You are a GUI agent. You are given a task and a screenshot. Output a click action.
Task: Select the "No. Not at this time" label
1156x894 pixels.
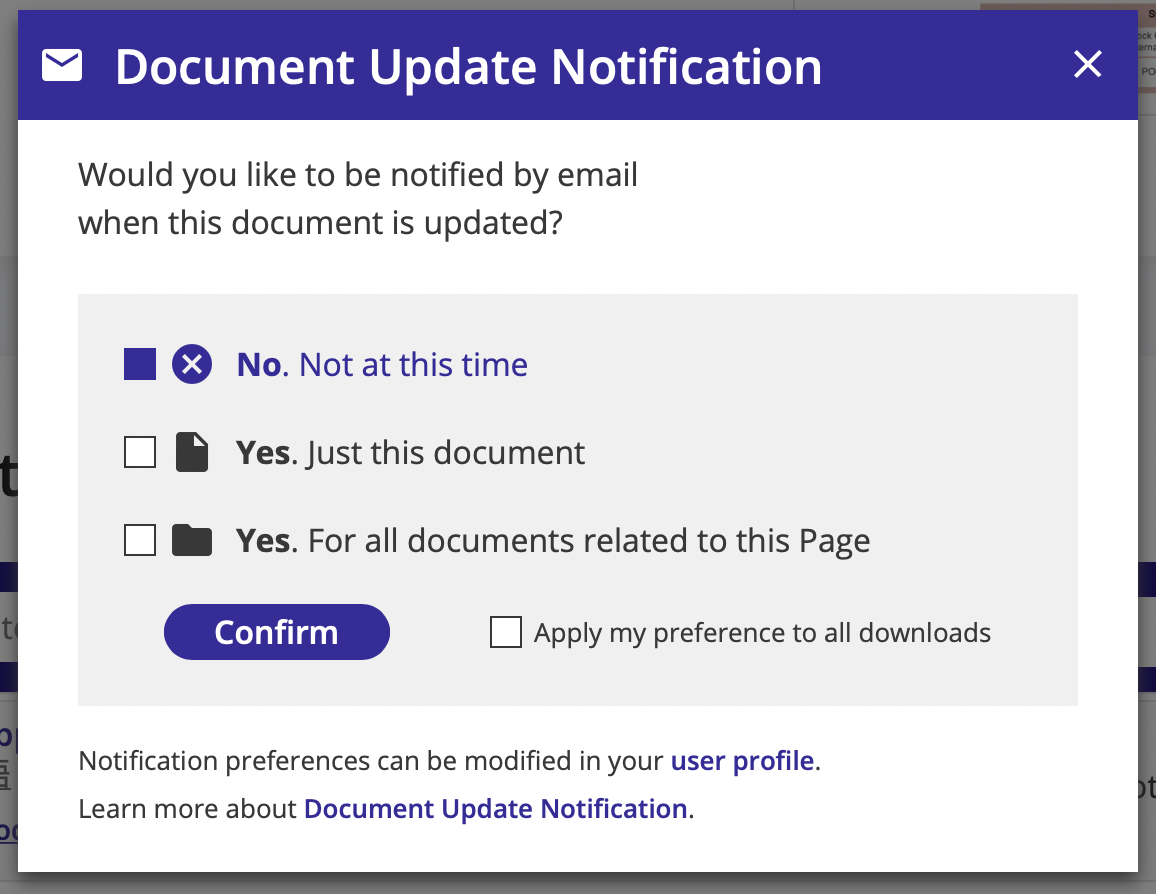coord(382,365)
